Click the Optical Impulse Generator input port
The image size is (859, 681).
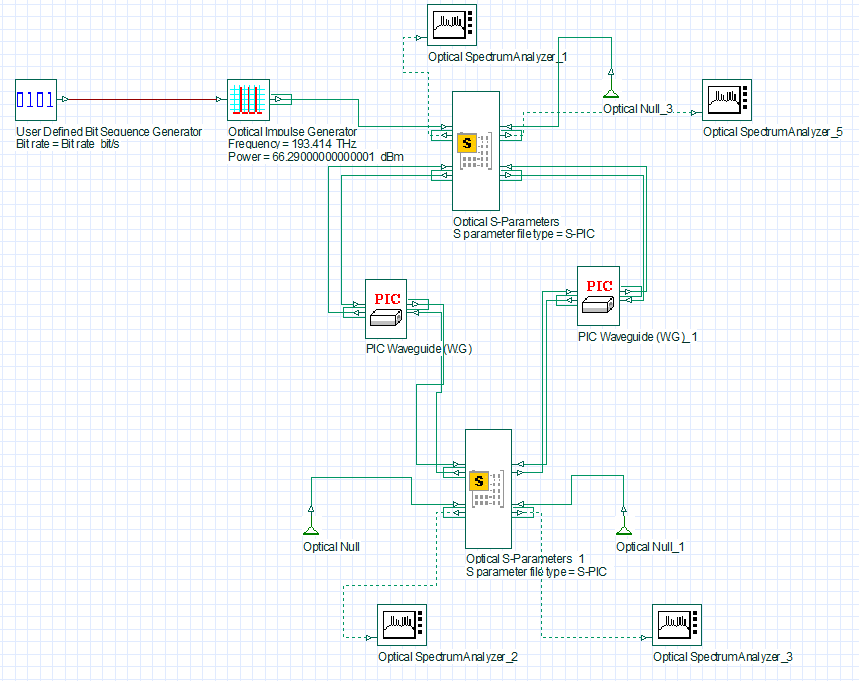click(222, 99)
